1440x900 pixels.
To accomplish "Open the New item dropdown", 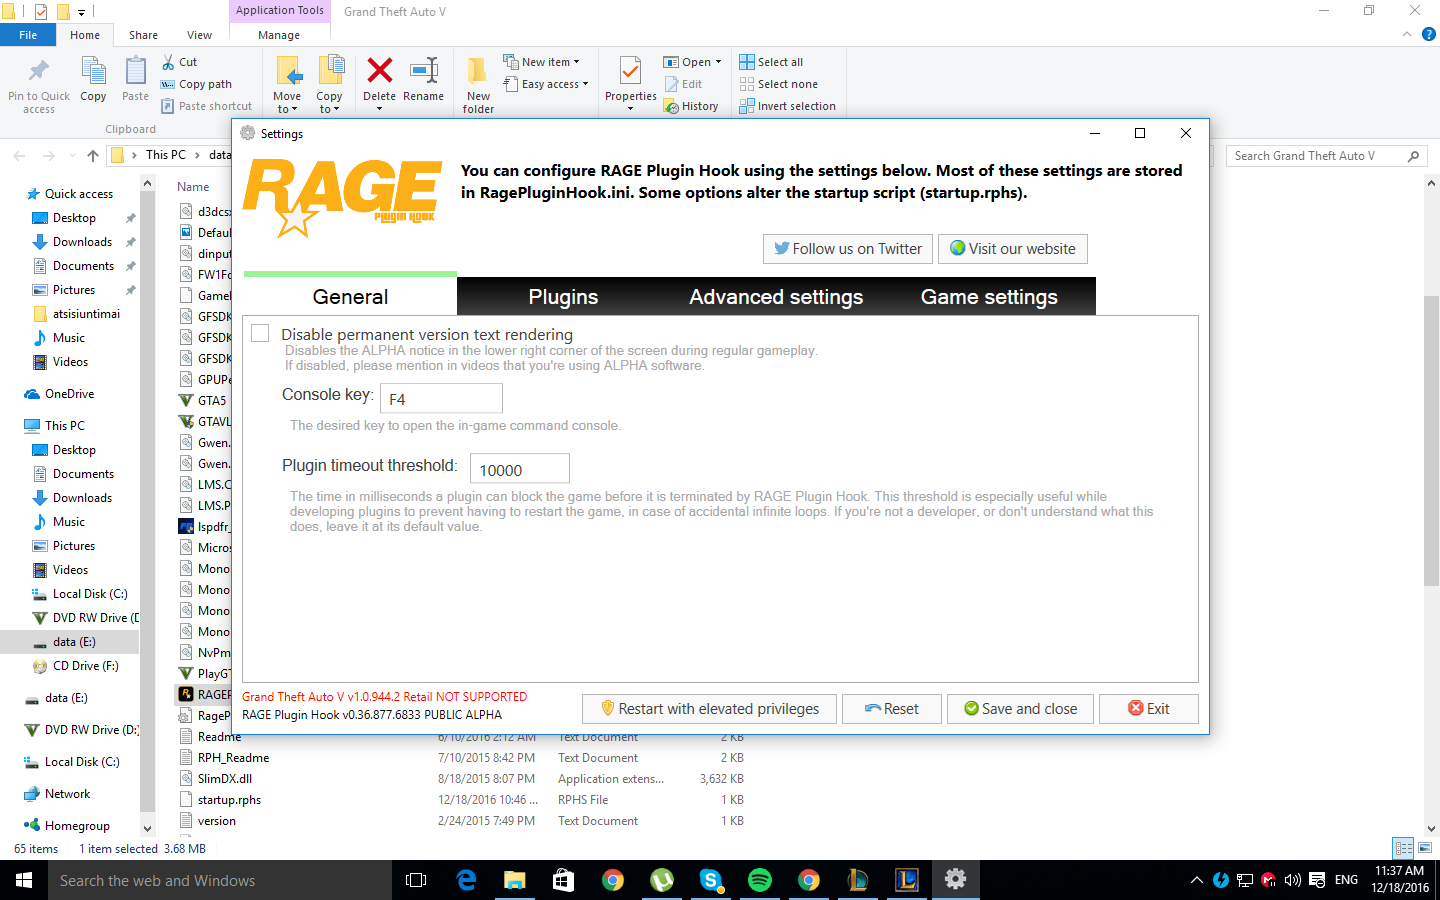I will click(x=541, y=62).
